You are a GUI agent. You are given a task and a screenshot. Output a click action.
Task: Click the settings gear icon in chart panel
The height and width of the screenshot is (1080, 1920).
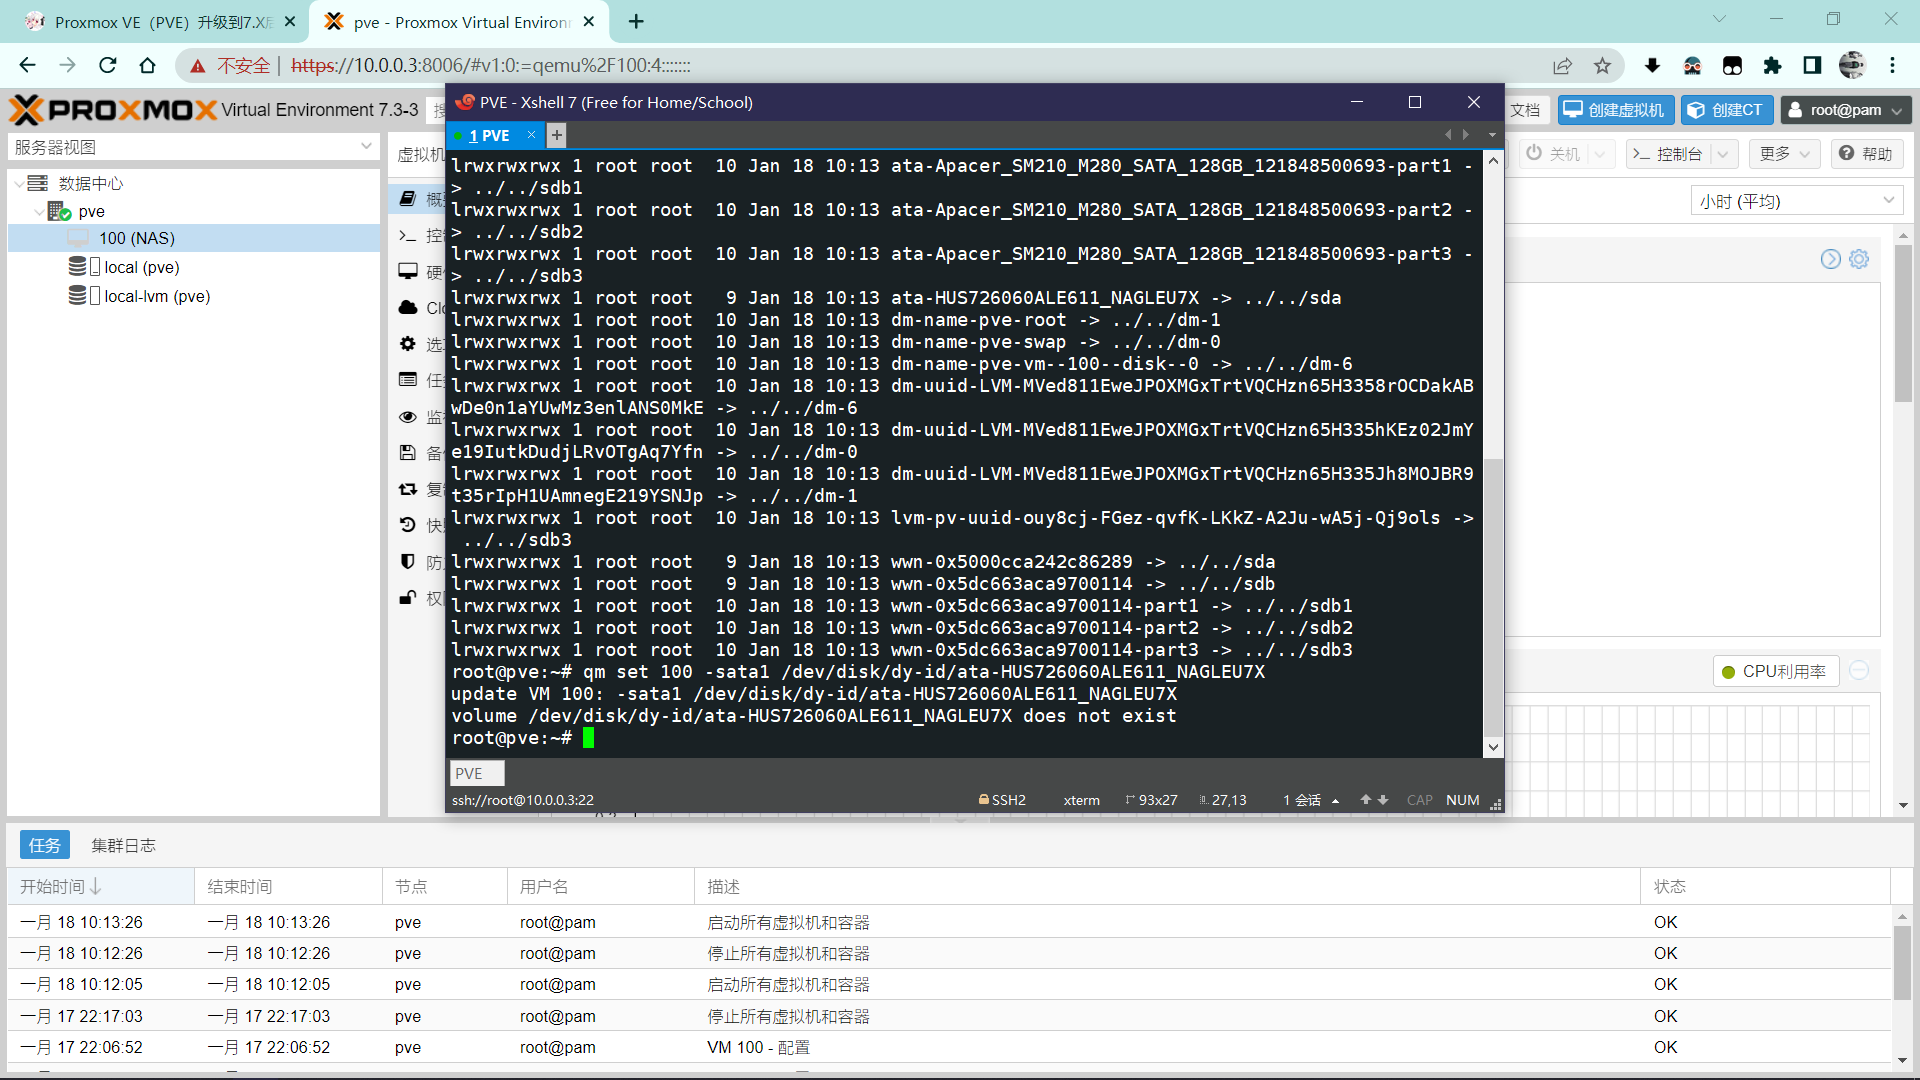tap(1859, 259)
